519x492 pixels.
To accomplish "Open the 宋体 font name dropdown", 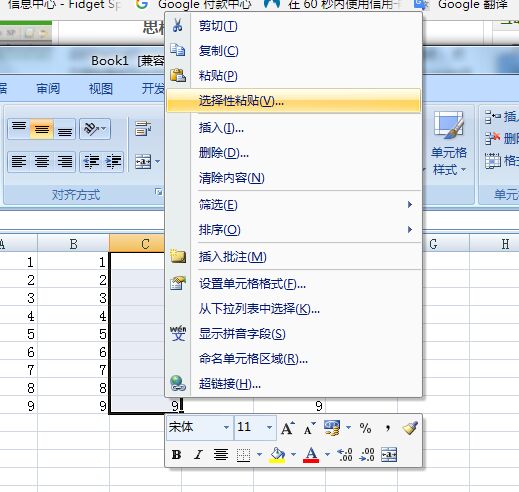I will [226, 427].
